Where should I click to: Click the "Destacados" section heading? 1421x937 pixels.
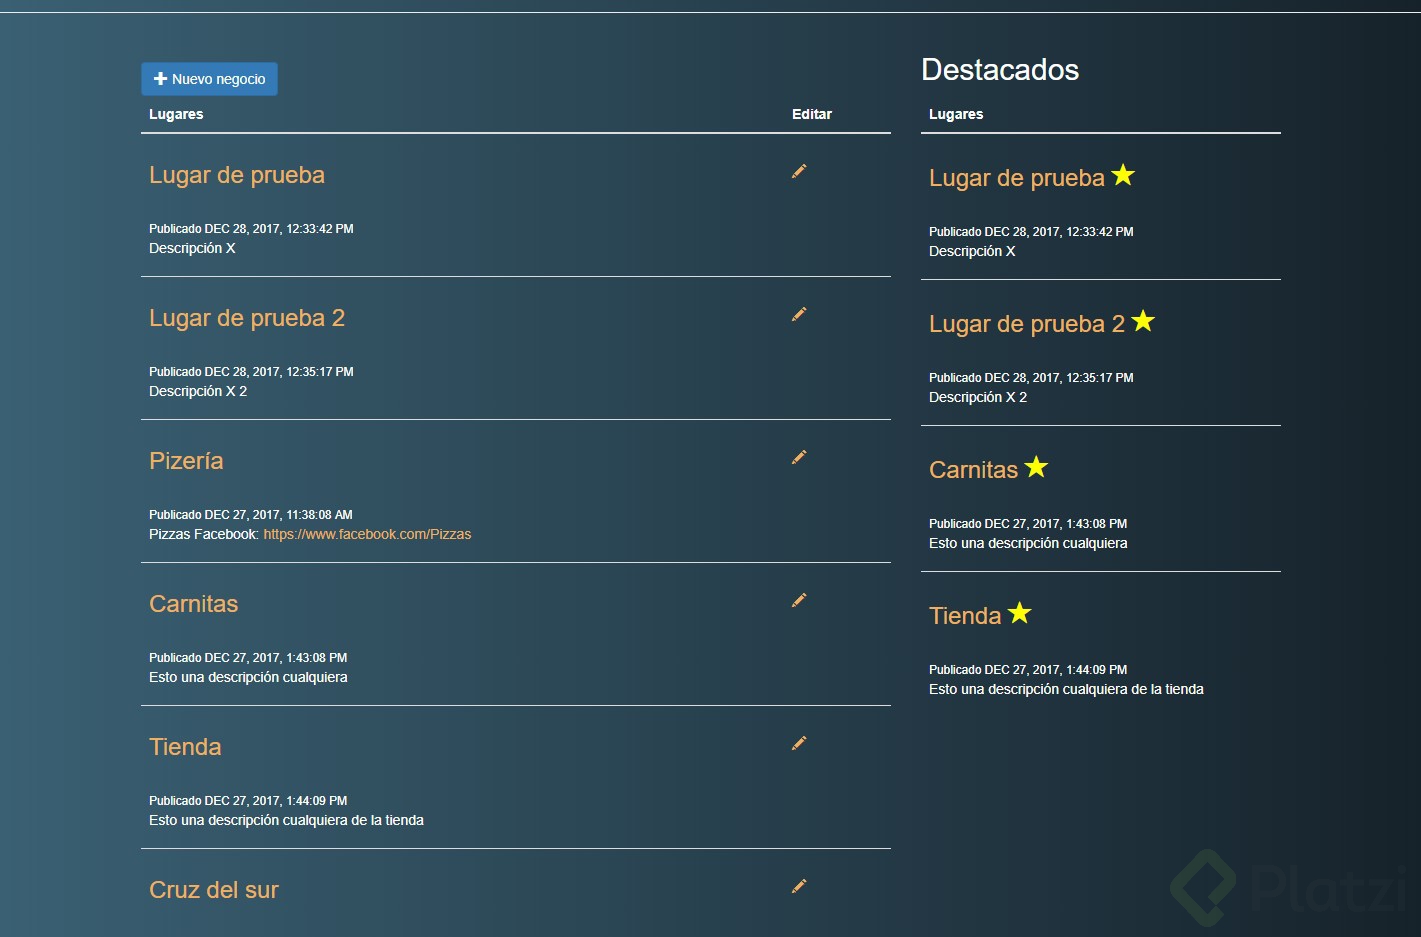pyautogui.click(x=1000, y=69)
